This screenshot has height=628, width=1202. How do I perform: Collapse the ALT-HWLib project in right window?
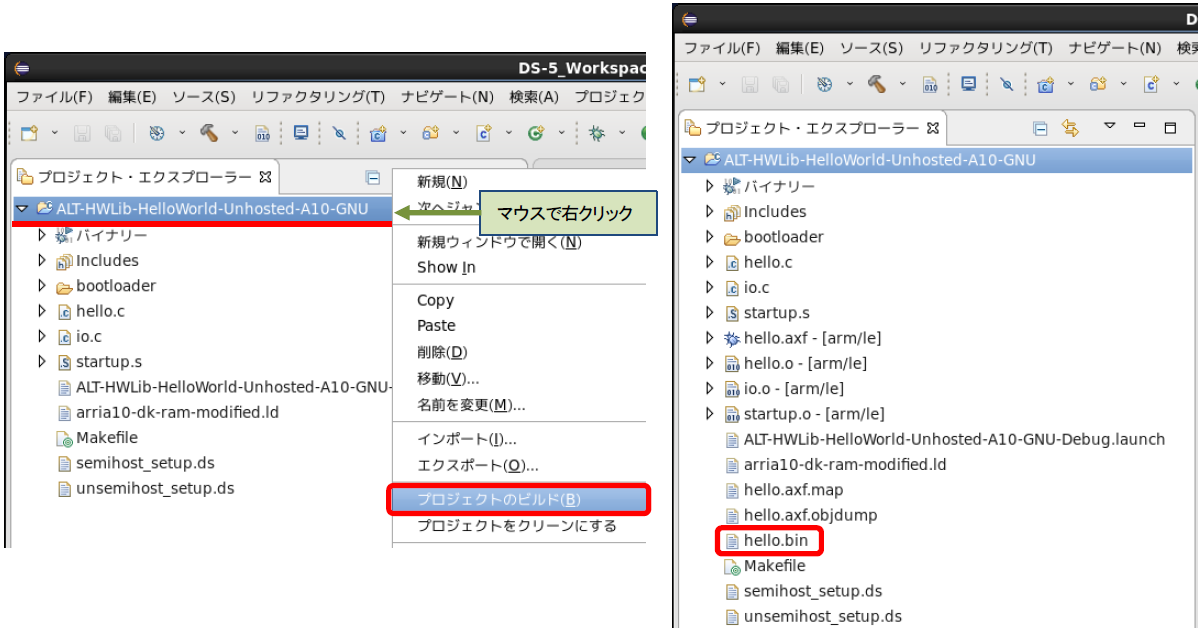tap(689, 160)
